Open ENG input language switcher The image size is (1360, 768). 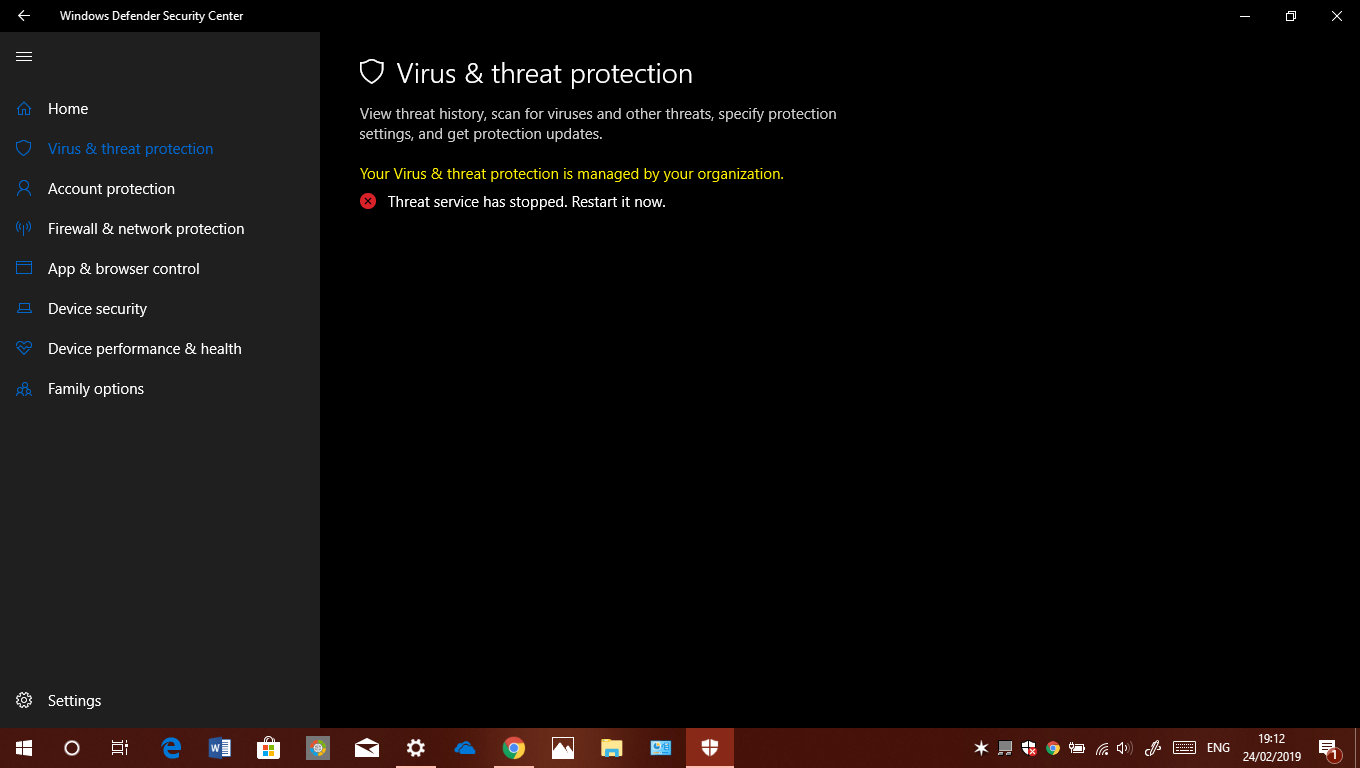[x=1218, y=748]
